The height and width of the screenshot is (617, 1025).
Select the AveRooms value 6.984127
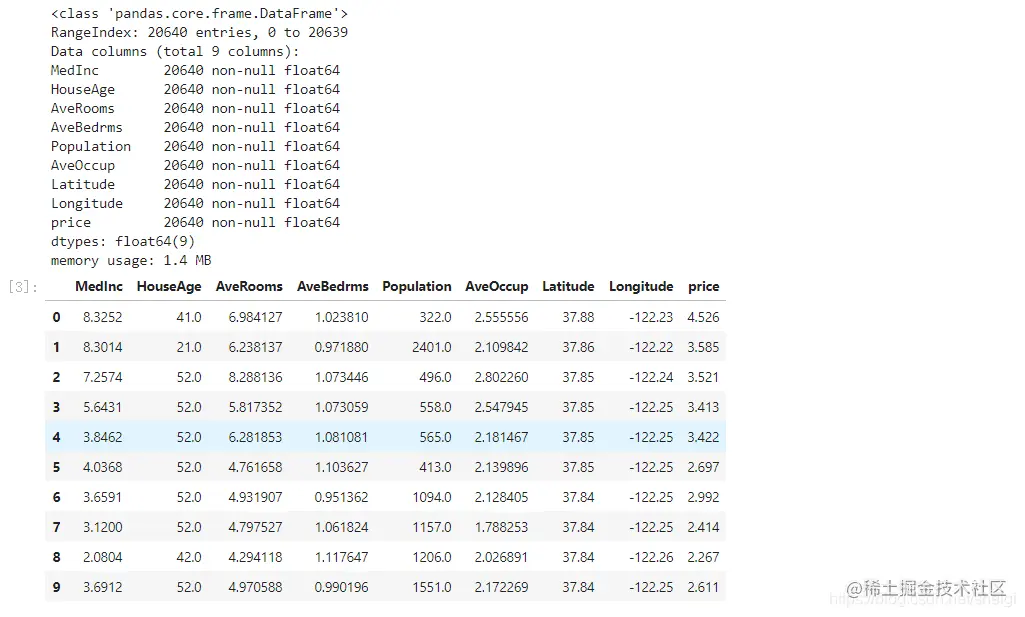coord(256,317)
